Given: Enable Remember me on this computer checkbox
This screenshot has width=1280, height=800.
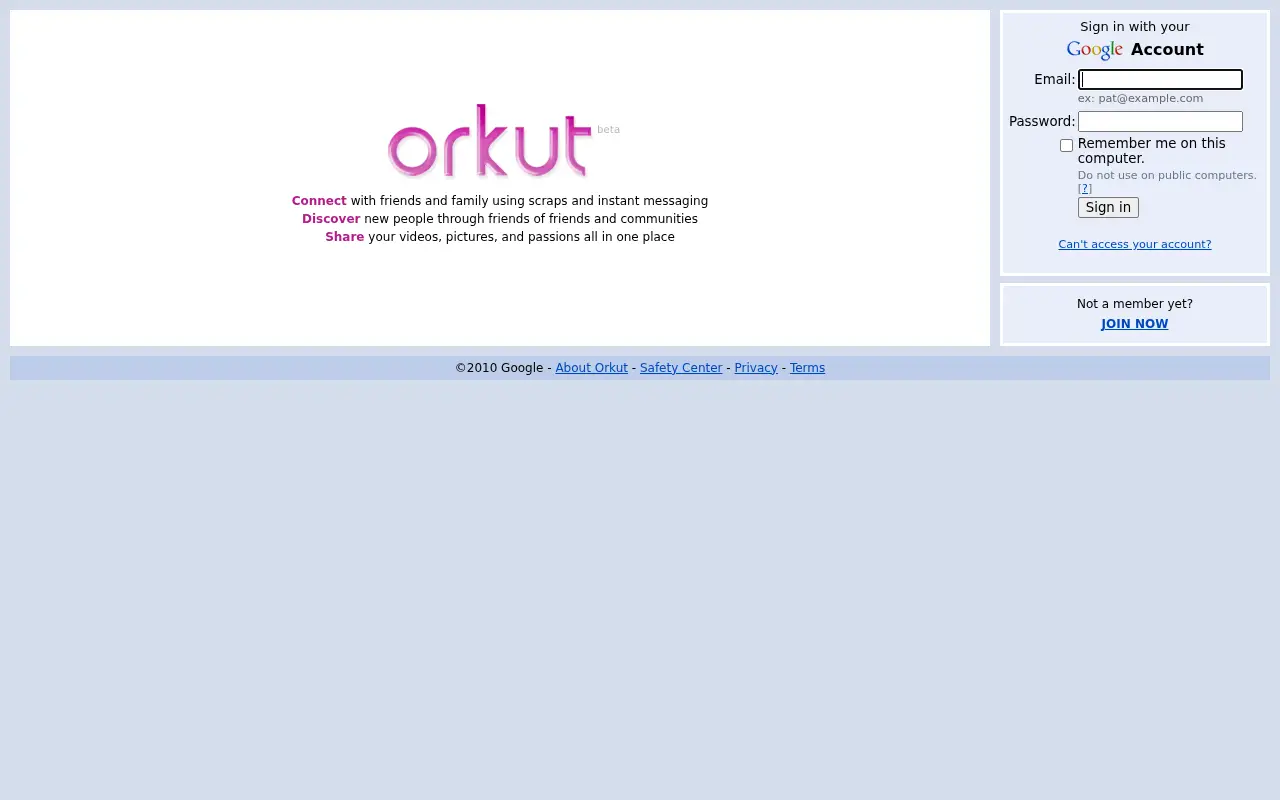Looking at the screenshot, I should tap(1066, 145).
